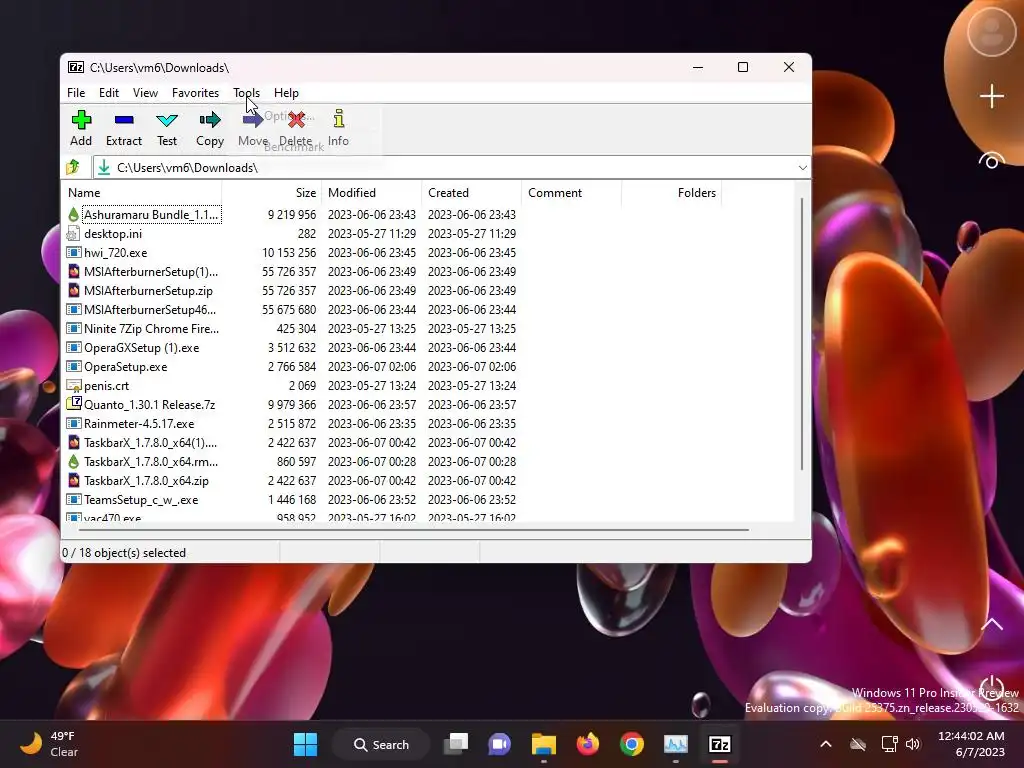1024x768 pixels.
Task: Show hidden system tray icons
Action: pos(826,744)
